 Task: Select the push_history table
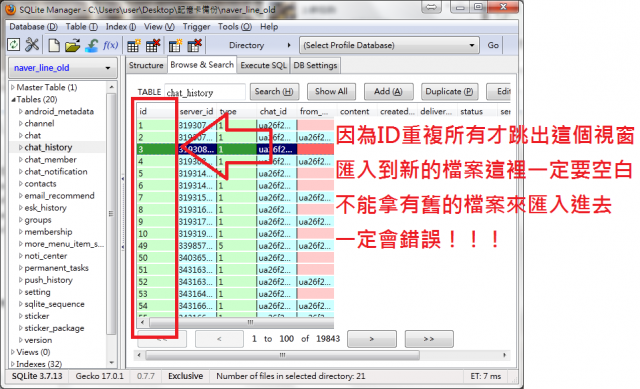pyautogui.click(x=49, y=280)
